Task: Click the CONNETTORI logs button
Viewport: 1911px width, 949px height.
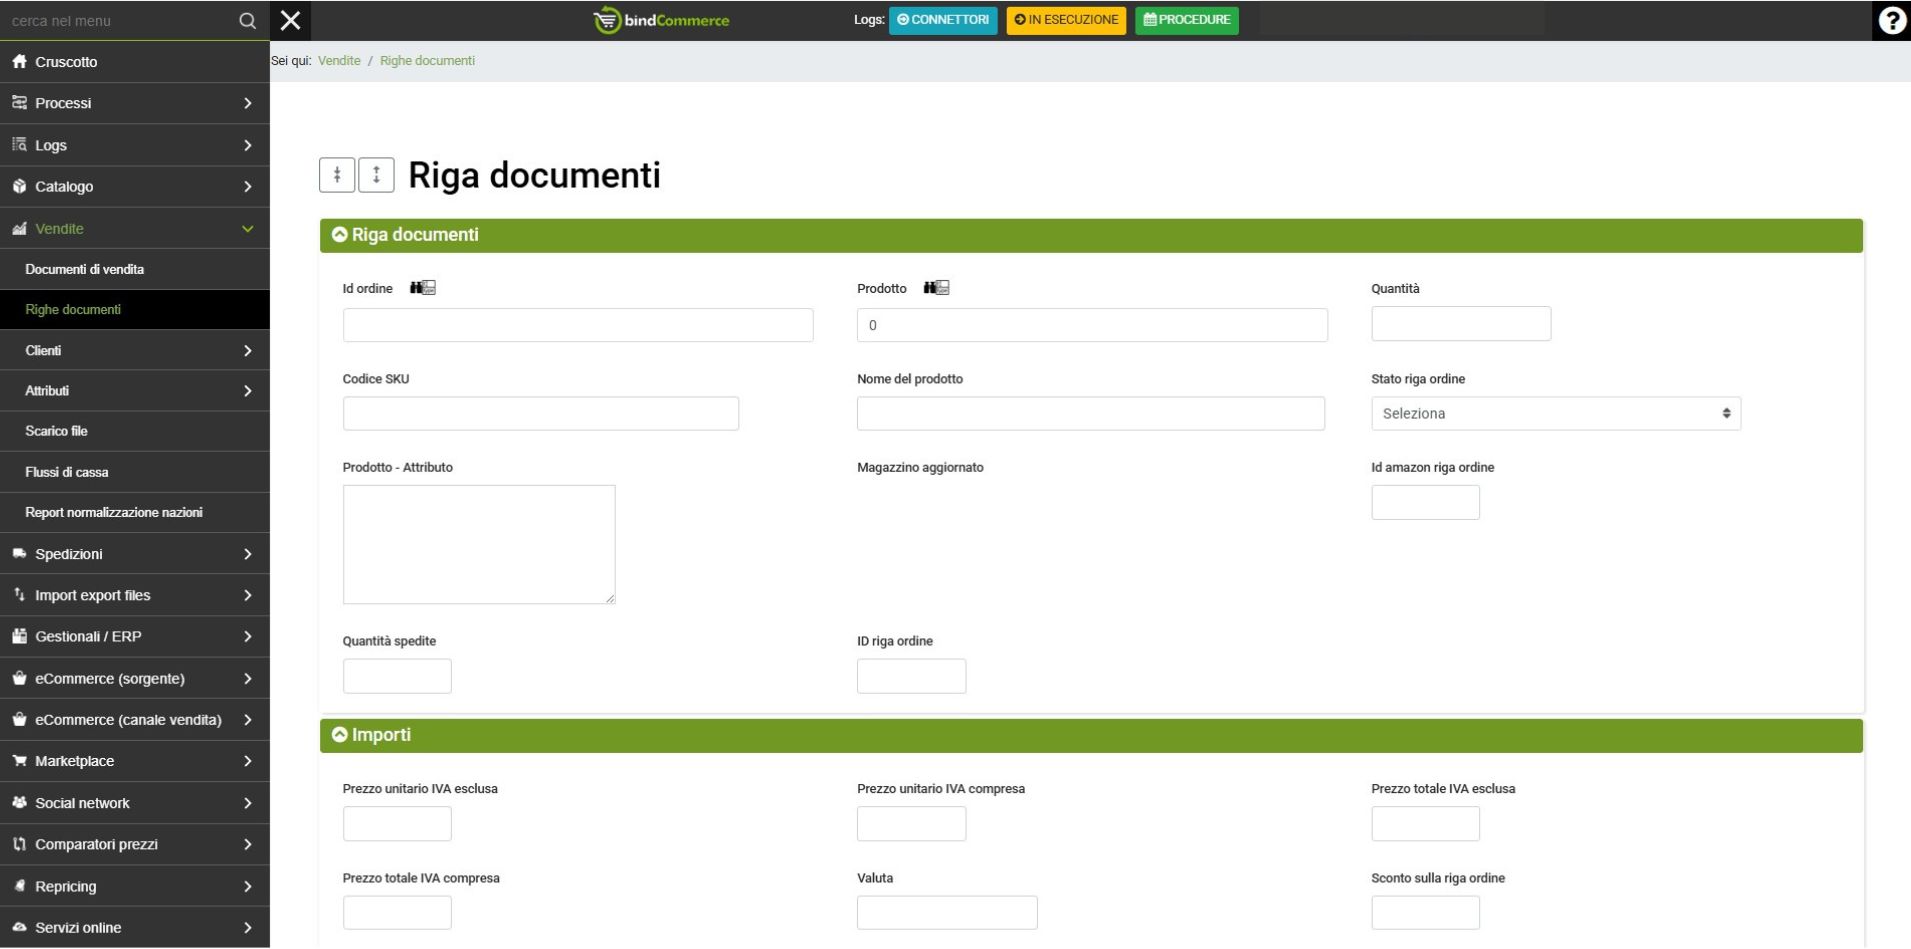Action: coord(943,20)
